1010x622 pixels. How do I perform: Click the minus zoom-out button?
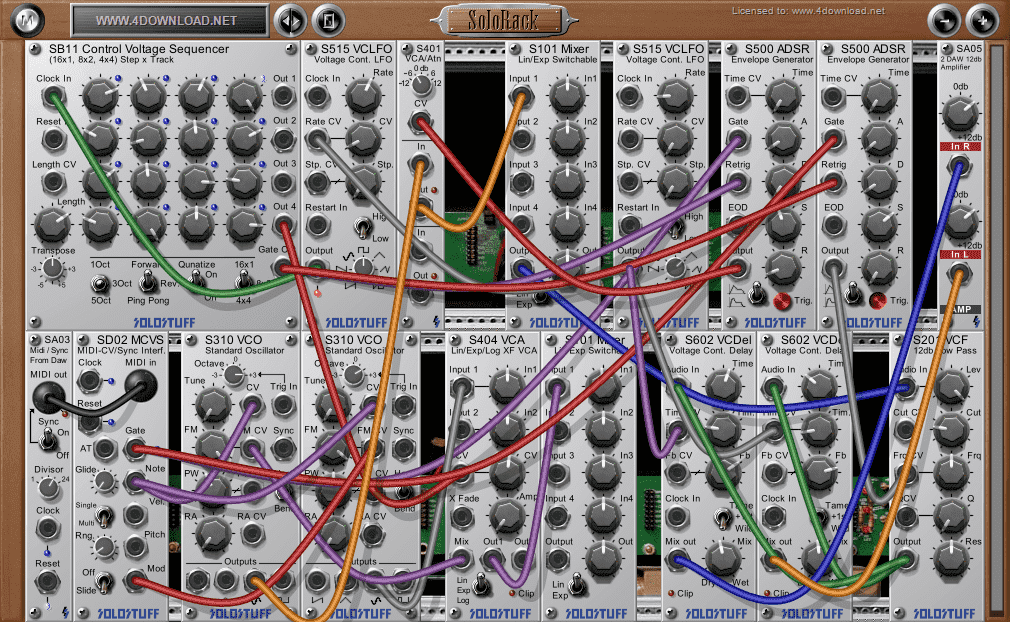(944, 21)
